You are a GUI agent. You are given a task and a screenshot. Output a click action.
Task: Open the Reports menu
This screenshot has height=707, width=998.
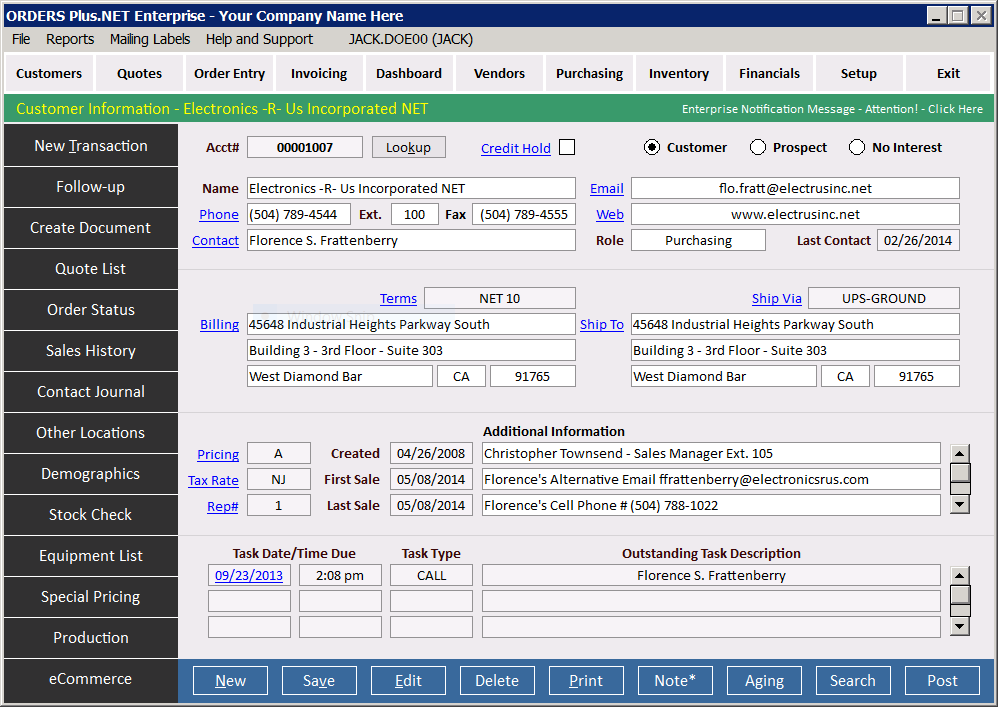tap(70, 39)
